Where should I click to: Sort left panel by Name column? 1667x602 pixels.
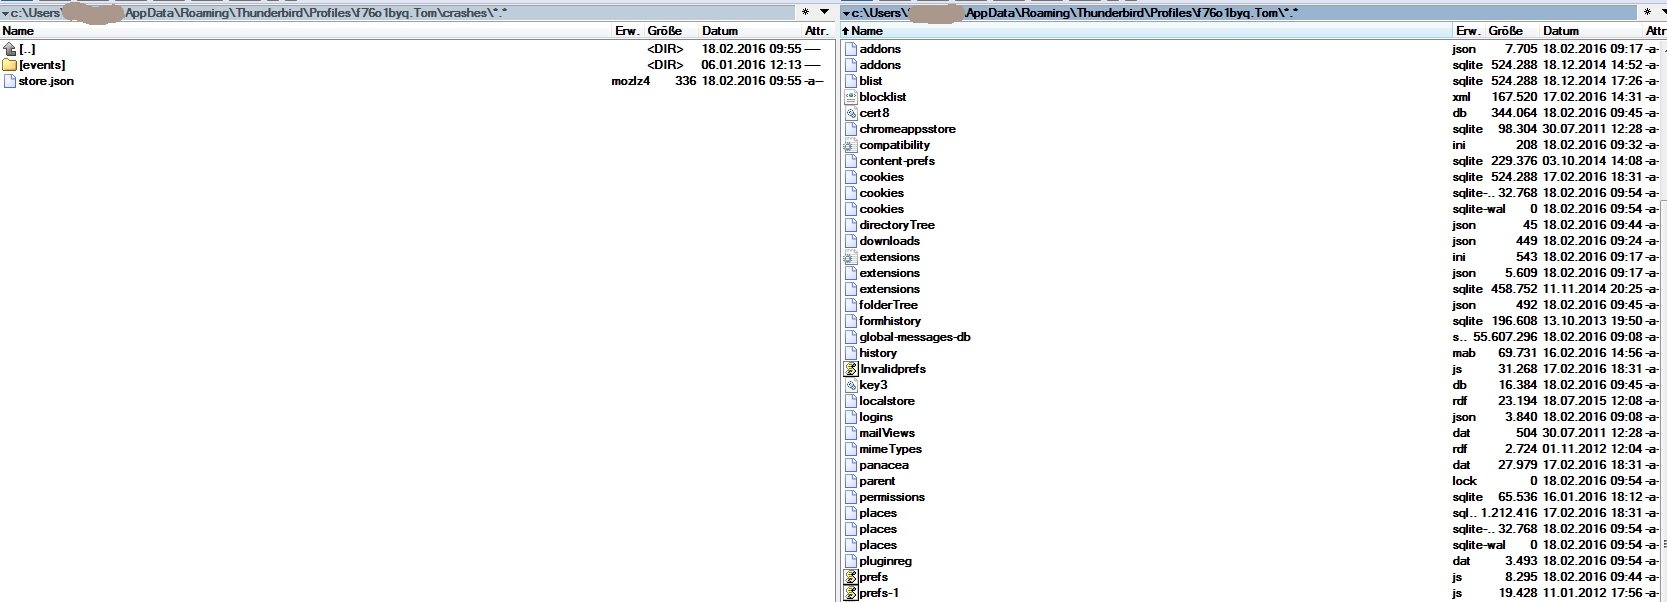point(306,31)
